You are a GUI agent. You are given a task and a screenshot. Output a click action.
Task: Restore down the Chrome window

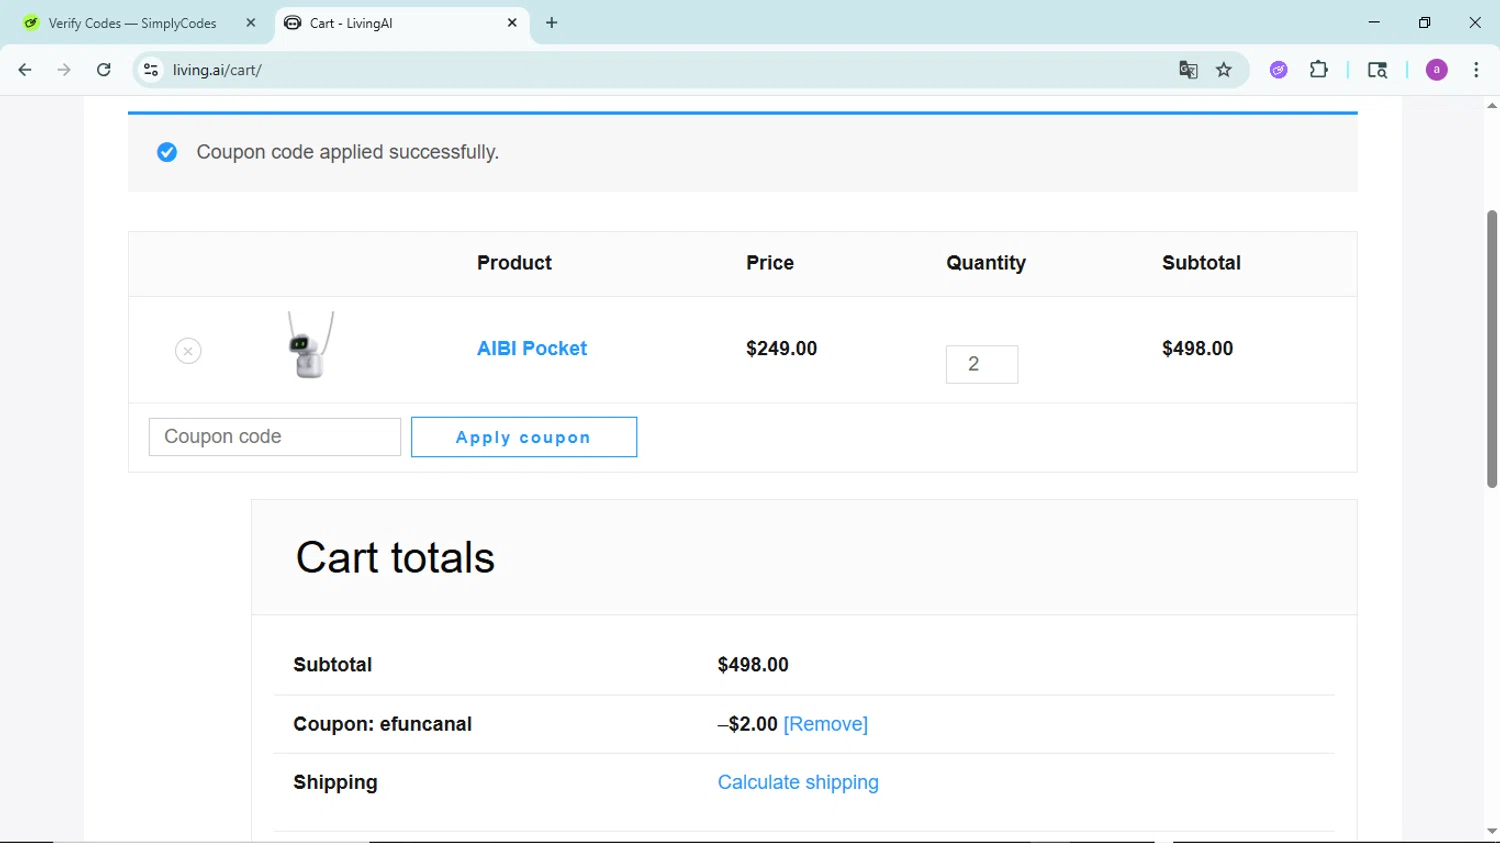click(1424, 22)
